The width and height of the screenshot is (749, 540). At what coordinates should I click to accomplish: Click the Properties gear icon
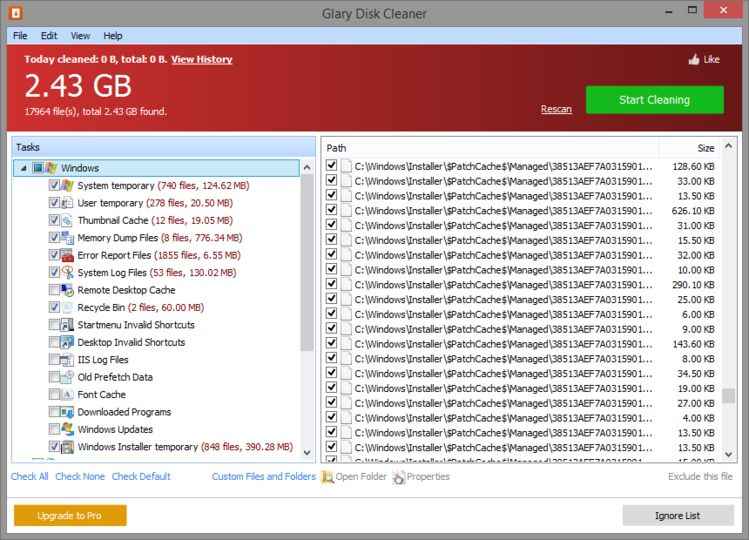pyautogui.click(x=399, y=477)
